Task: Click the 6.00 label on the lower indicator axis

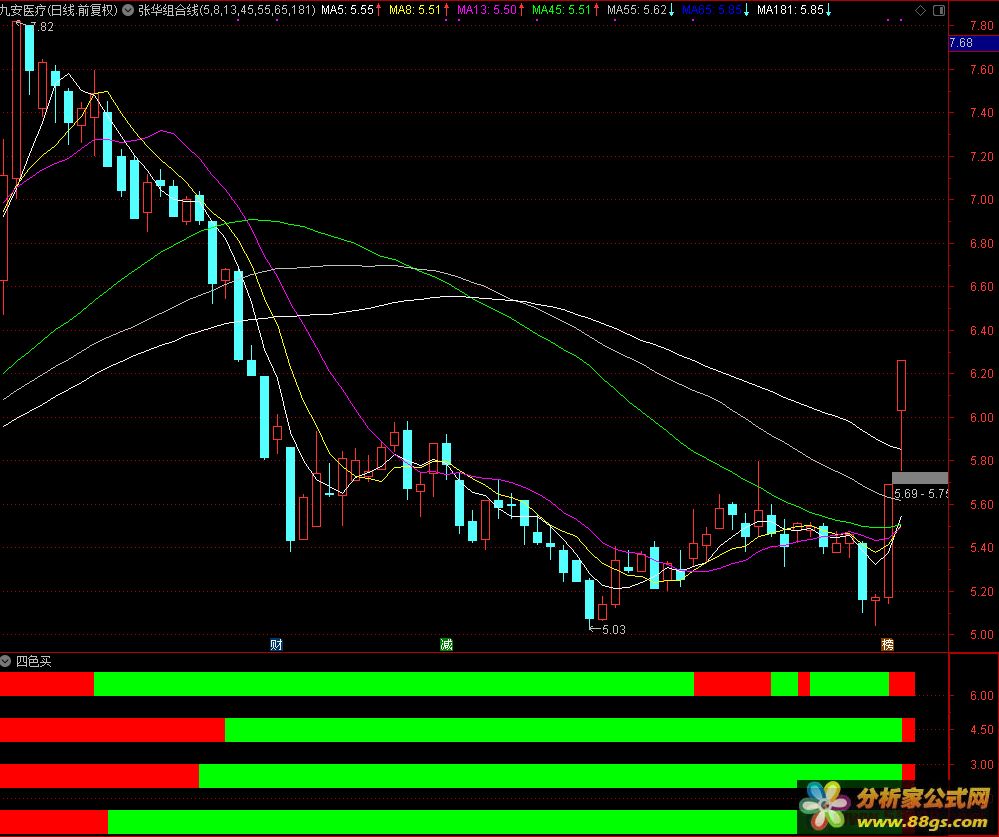Action: (981, 695)
